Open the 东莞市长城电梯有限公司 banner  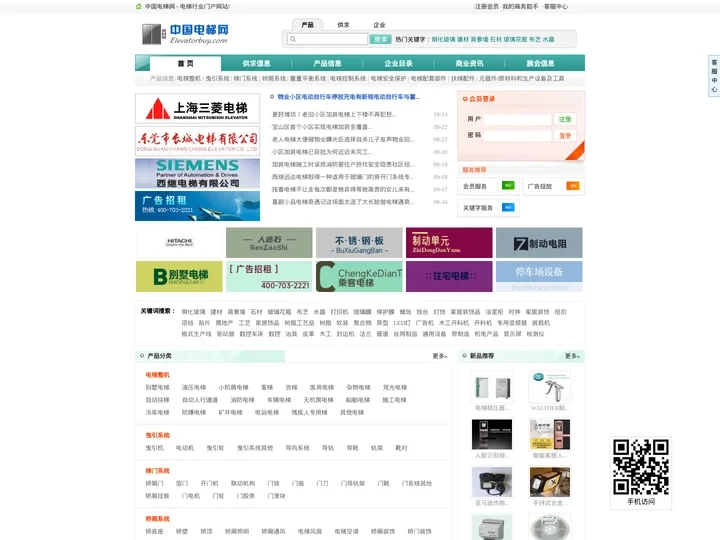[197, 141]
